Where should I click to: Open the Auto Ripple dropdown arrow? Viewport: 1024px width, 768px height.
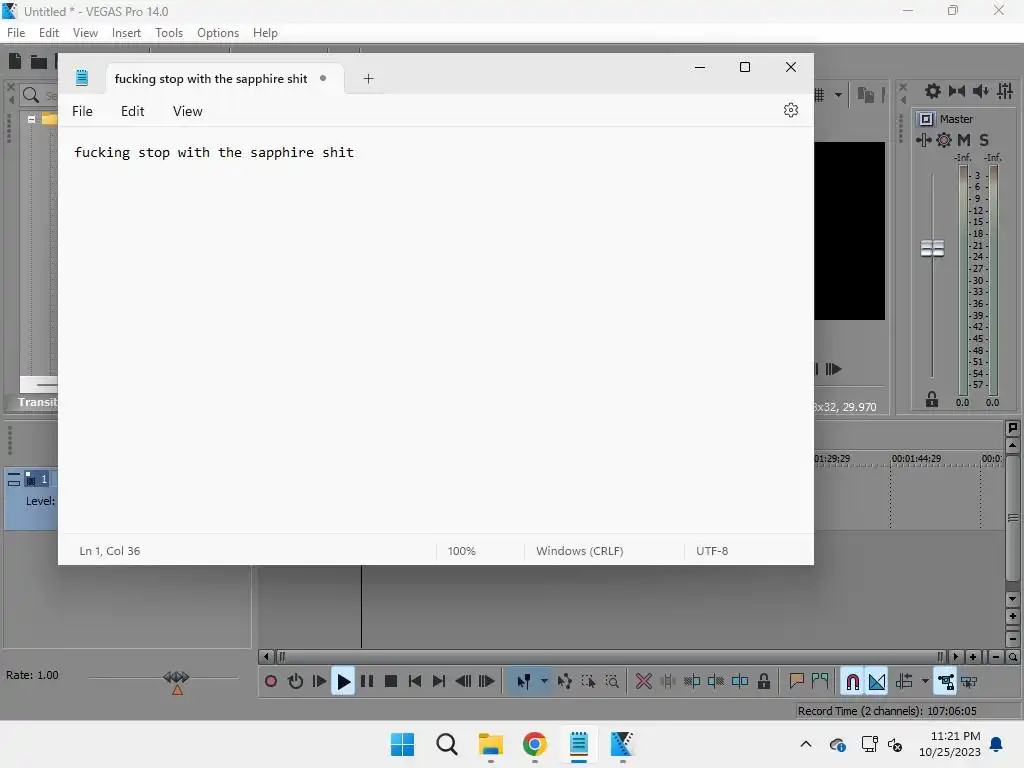tap(925, 681)
